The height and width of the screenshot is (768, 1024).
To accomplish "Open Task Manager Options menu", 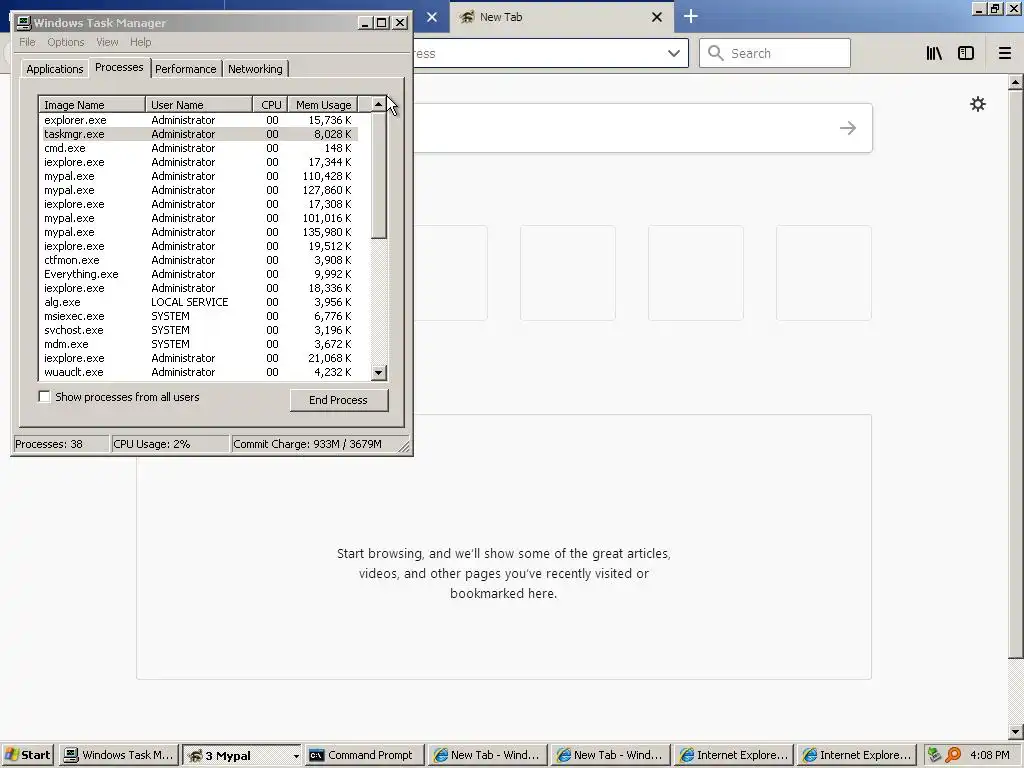I will coord(65,42).
